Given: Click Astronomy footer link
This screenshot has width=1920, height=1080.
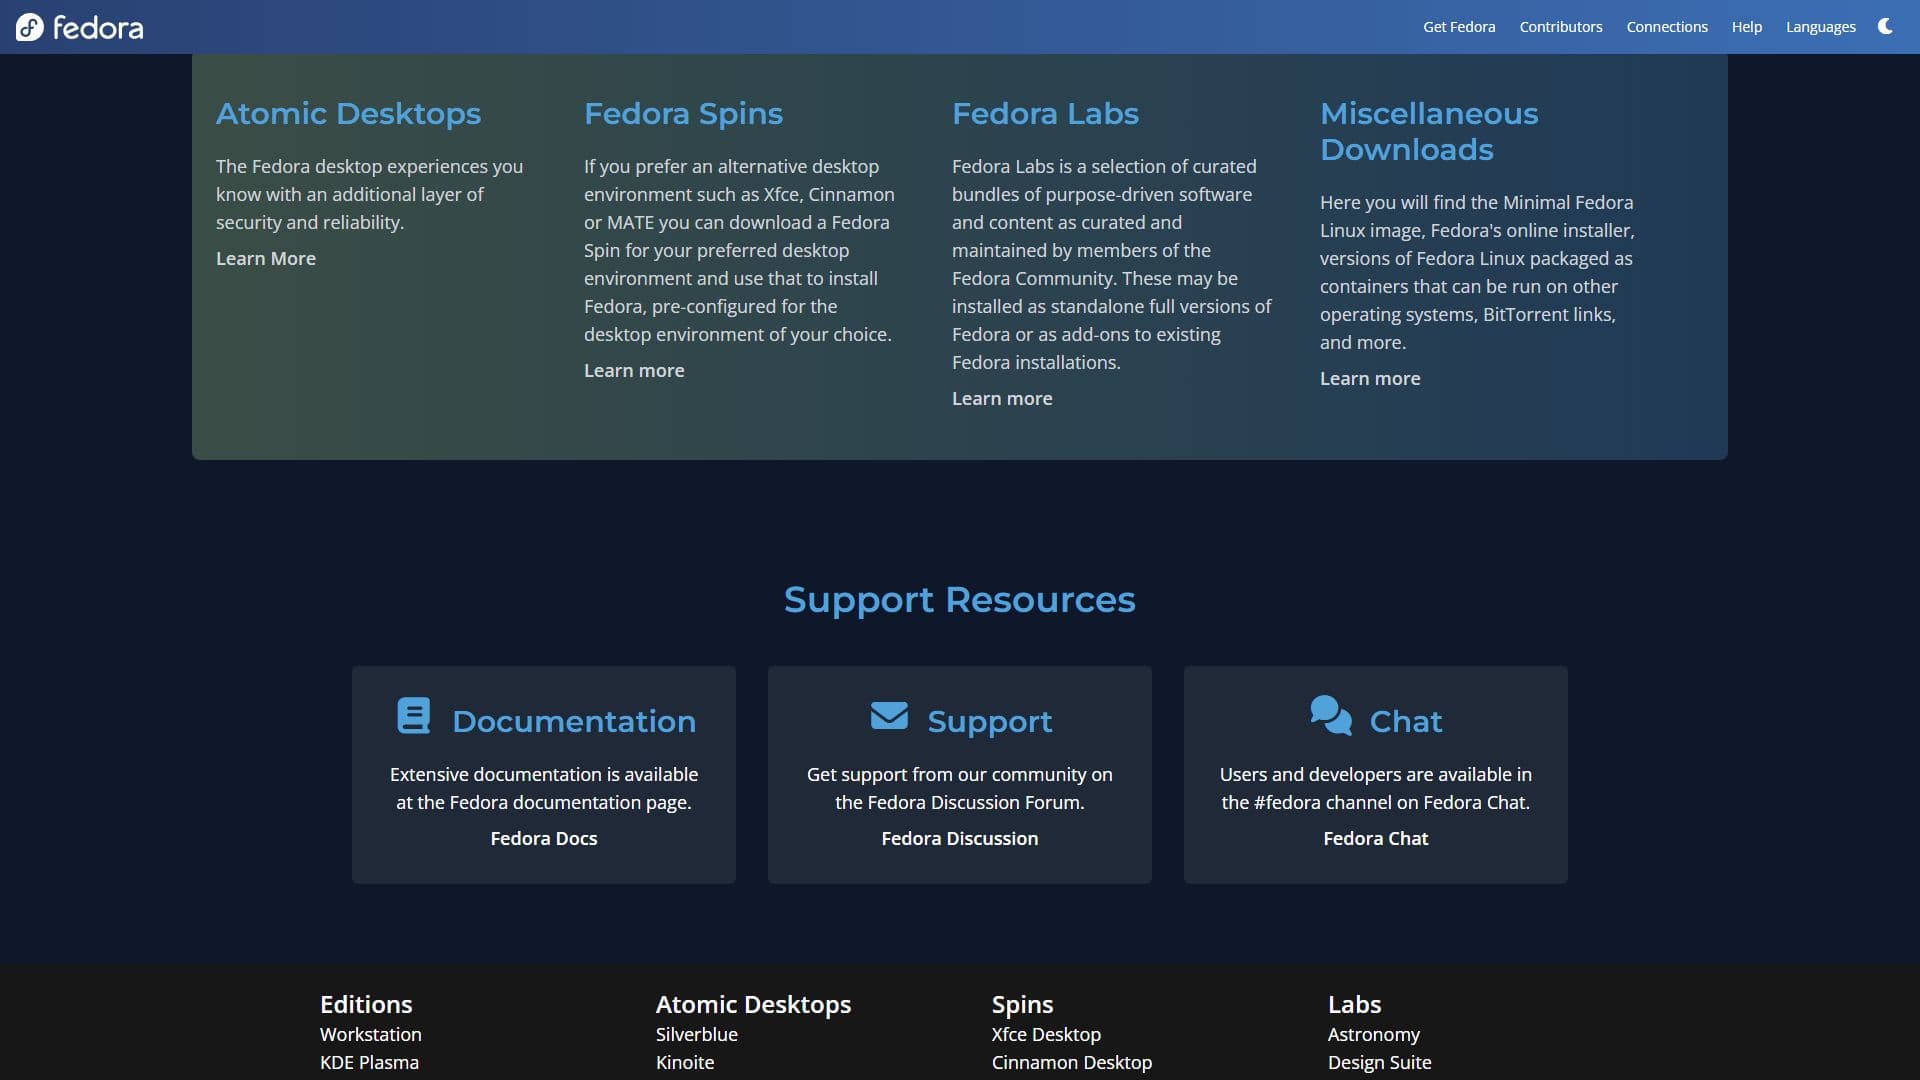Looking at the screenshot, I should pos(1374,1034).
